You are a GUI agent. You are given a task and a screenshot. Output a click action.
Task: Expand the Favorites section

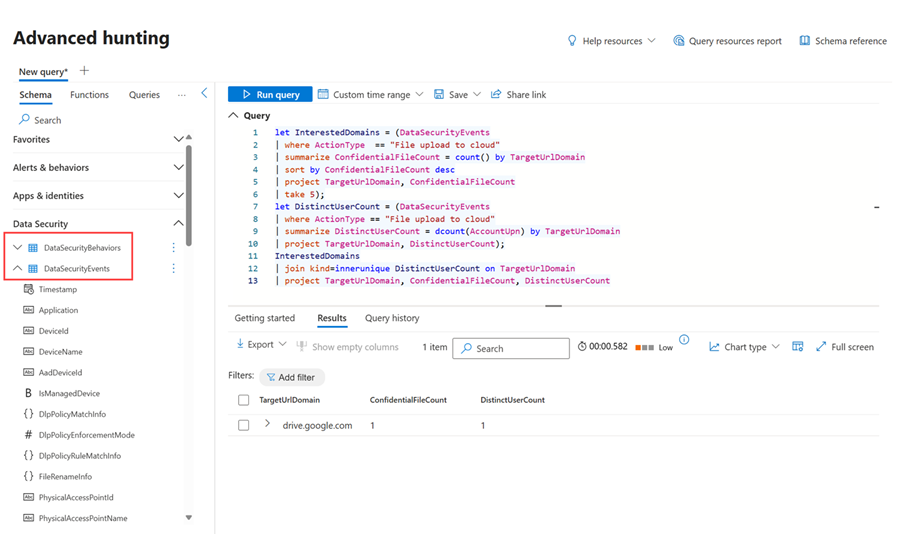point(179,139)
